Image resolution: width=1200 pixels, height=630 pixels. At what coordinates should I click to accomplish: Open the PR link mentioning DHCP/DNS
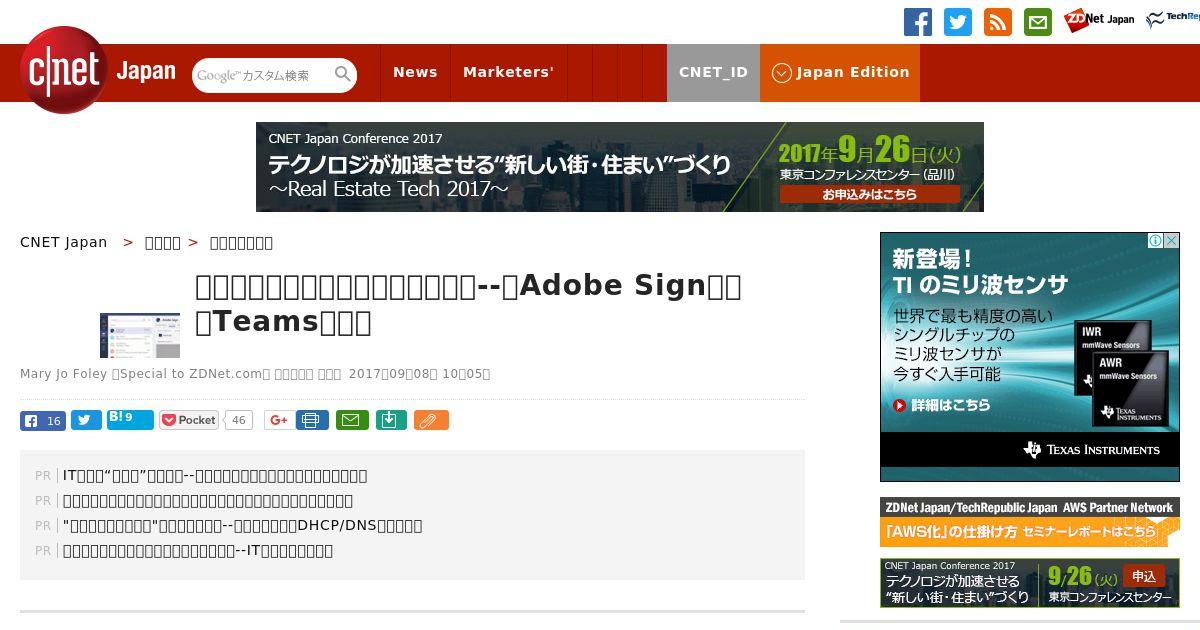242,525
